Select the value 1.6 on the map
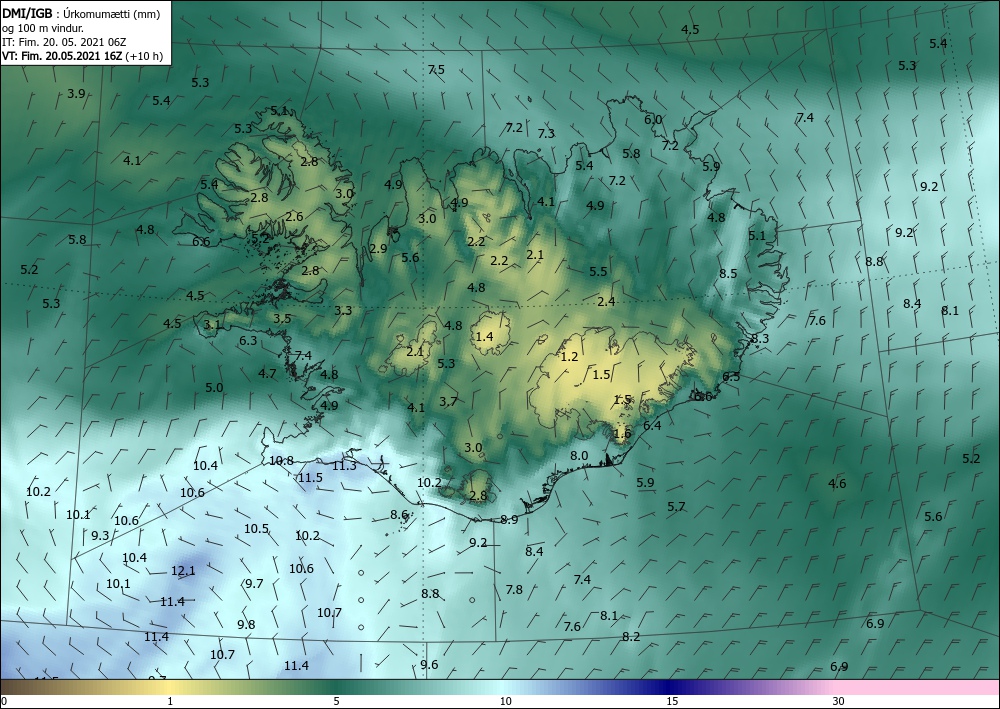The width and height of the screenshot is (1000, 709). [x=622, y=433]
